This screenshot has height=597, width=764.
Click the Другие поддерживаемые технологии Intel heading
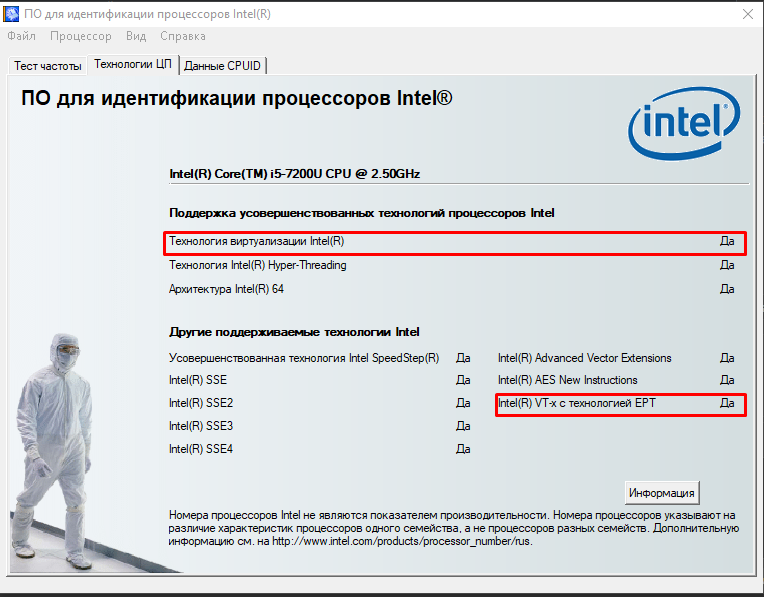(294, 332)
